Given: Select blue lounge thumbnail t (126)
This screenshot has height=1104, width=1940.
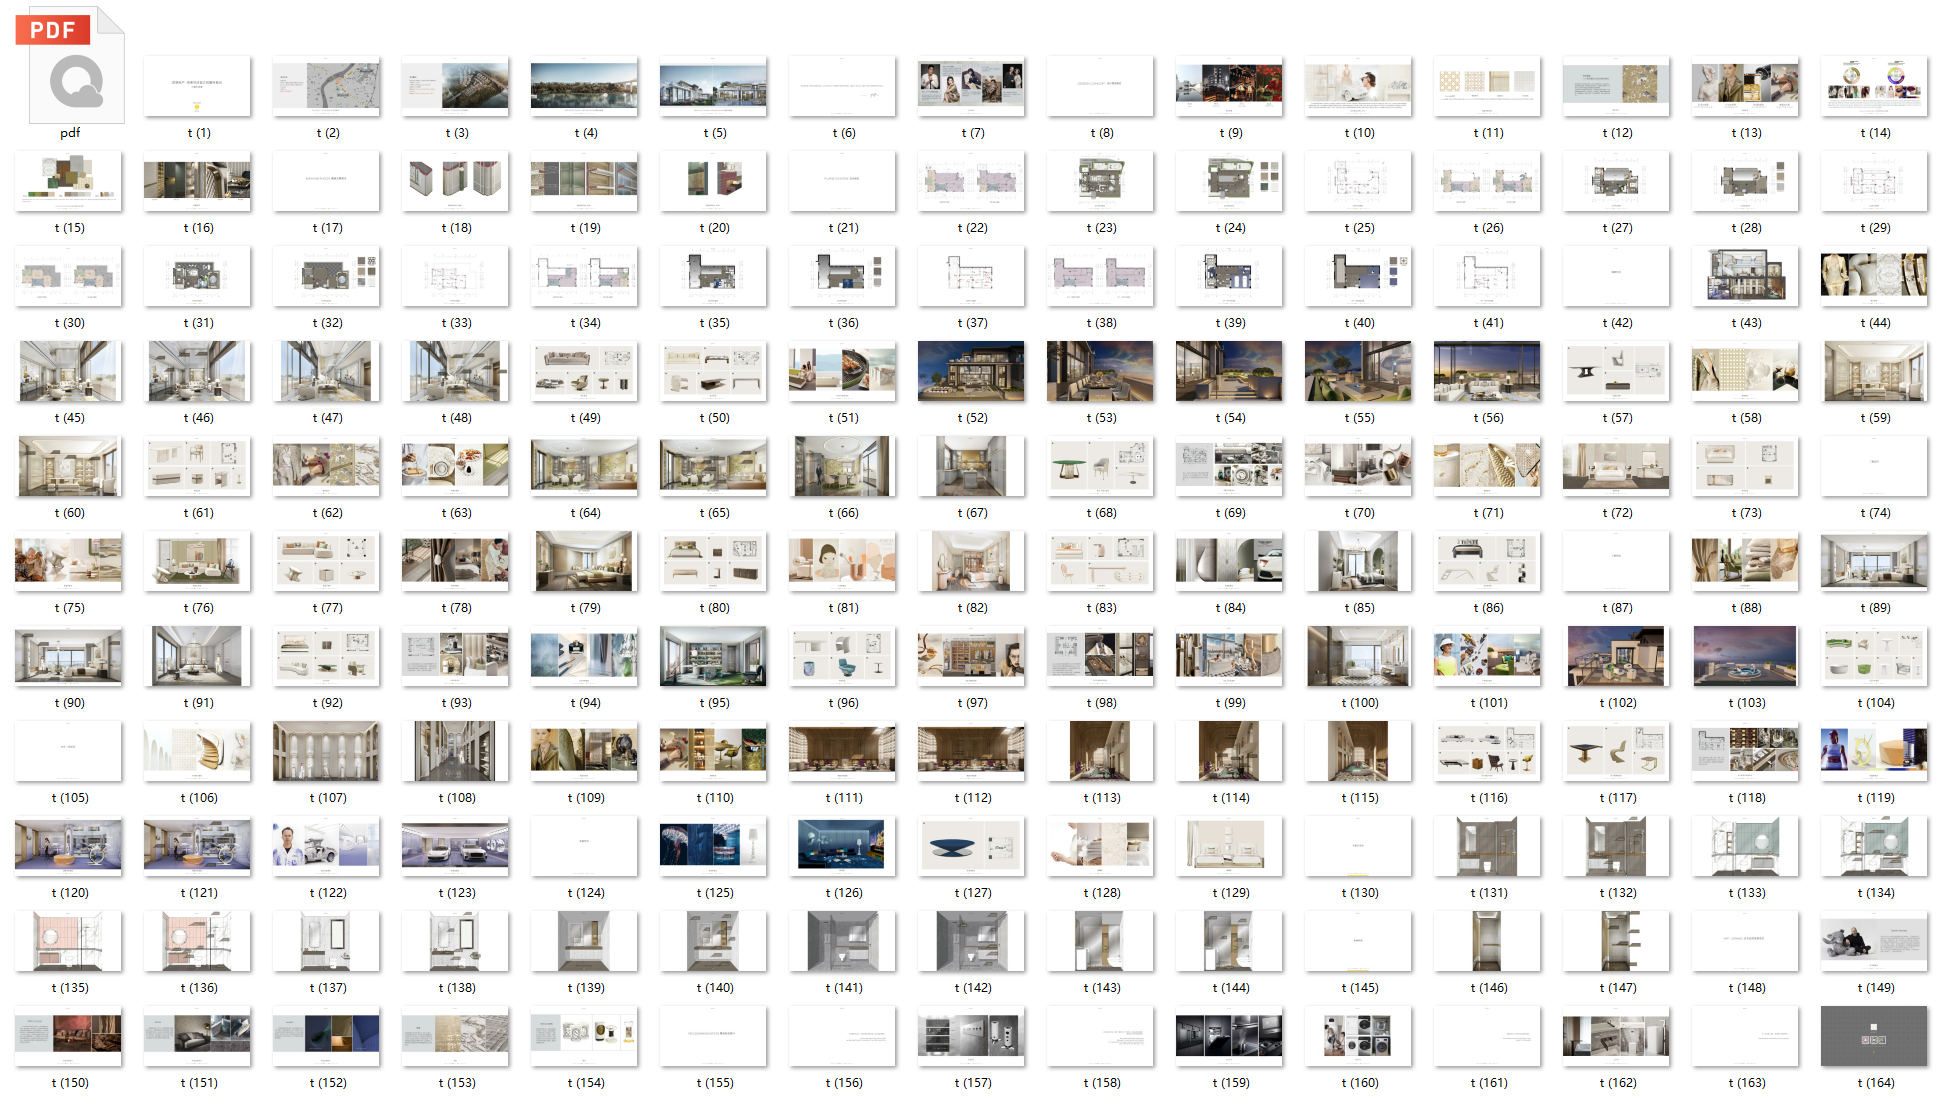Looking at the screenshot, I should tap(842, 846).
